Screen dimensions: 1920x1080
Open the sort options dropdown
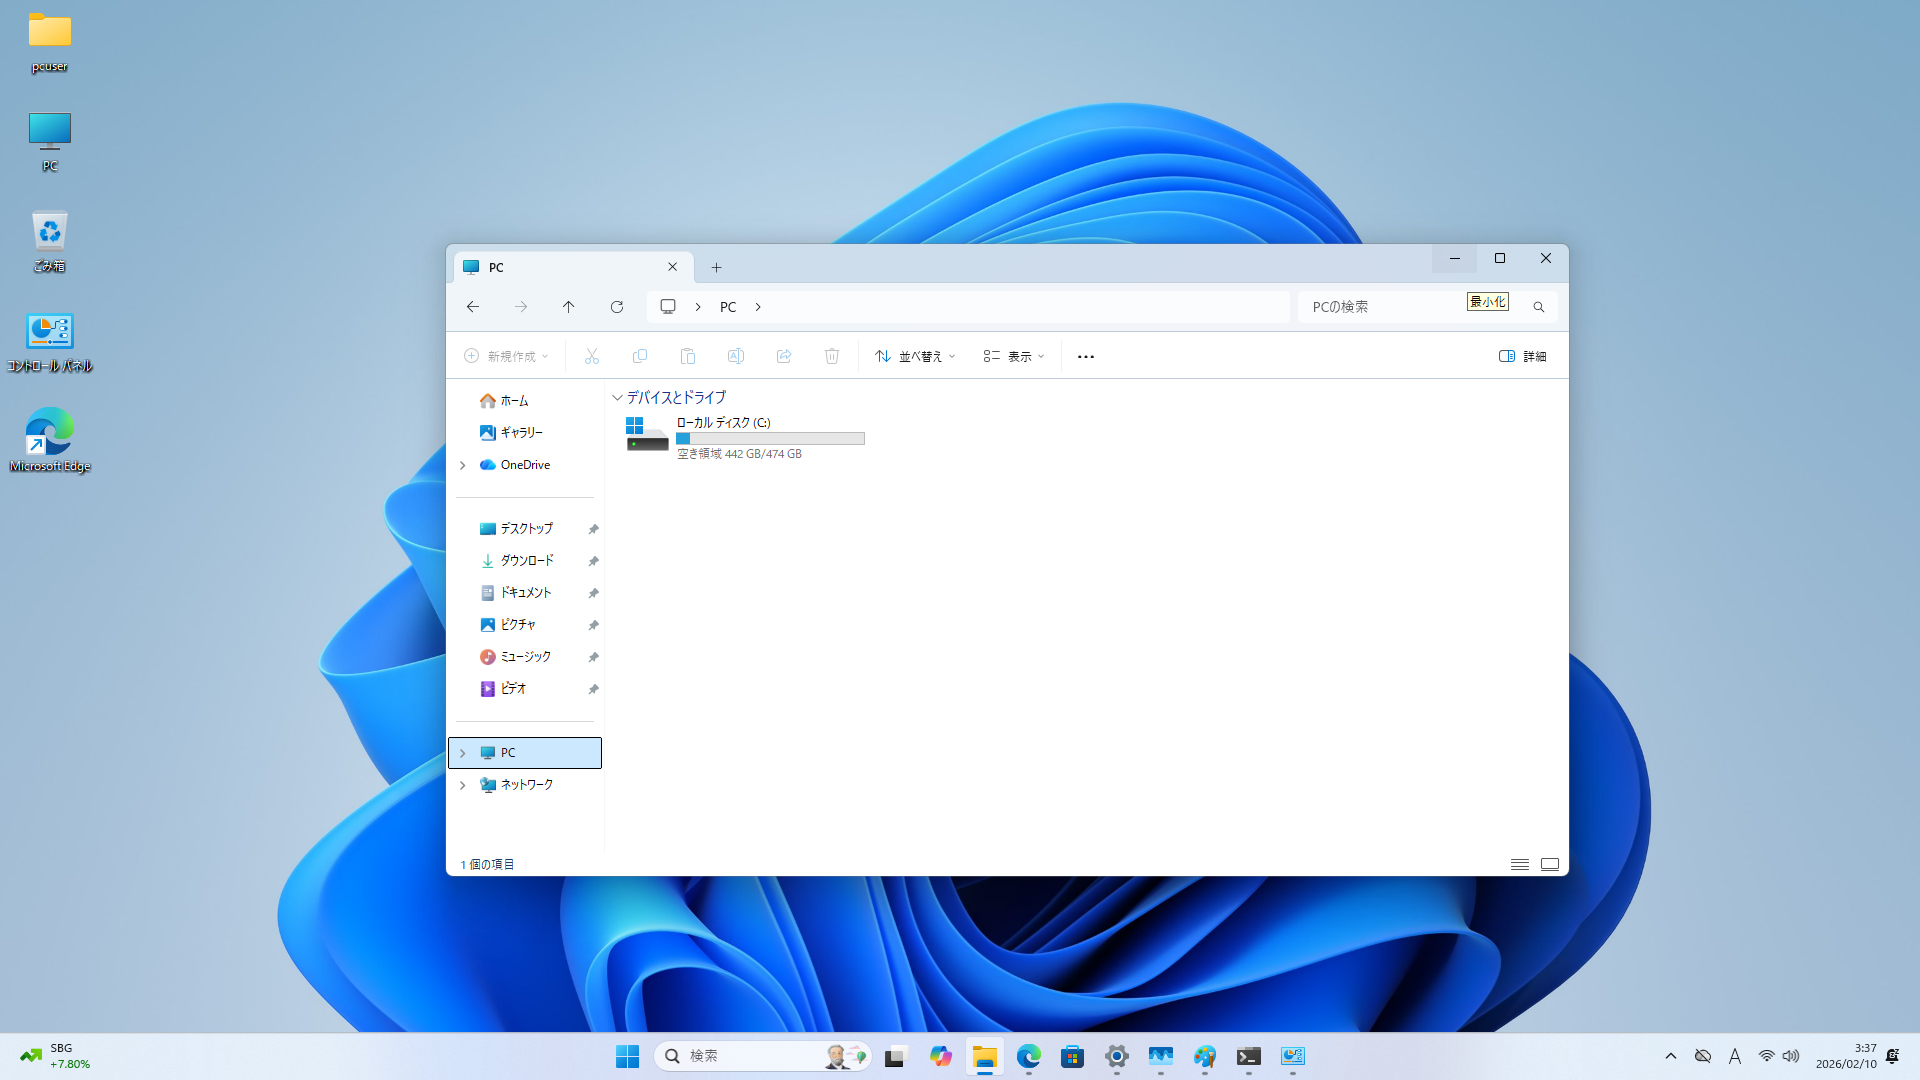[x=915, y=356]
